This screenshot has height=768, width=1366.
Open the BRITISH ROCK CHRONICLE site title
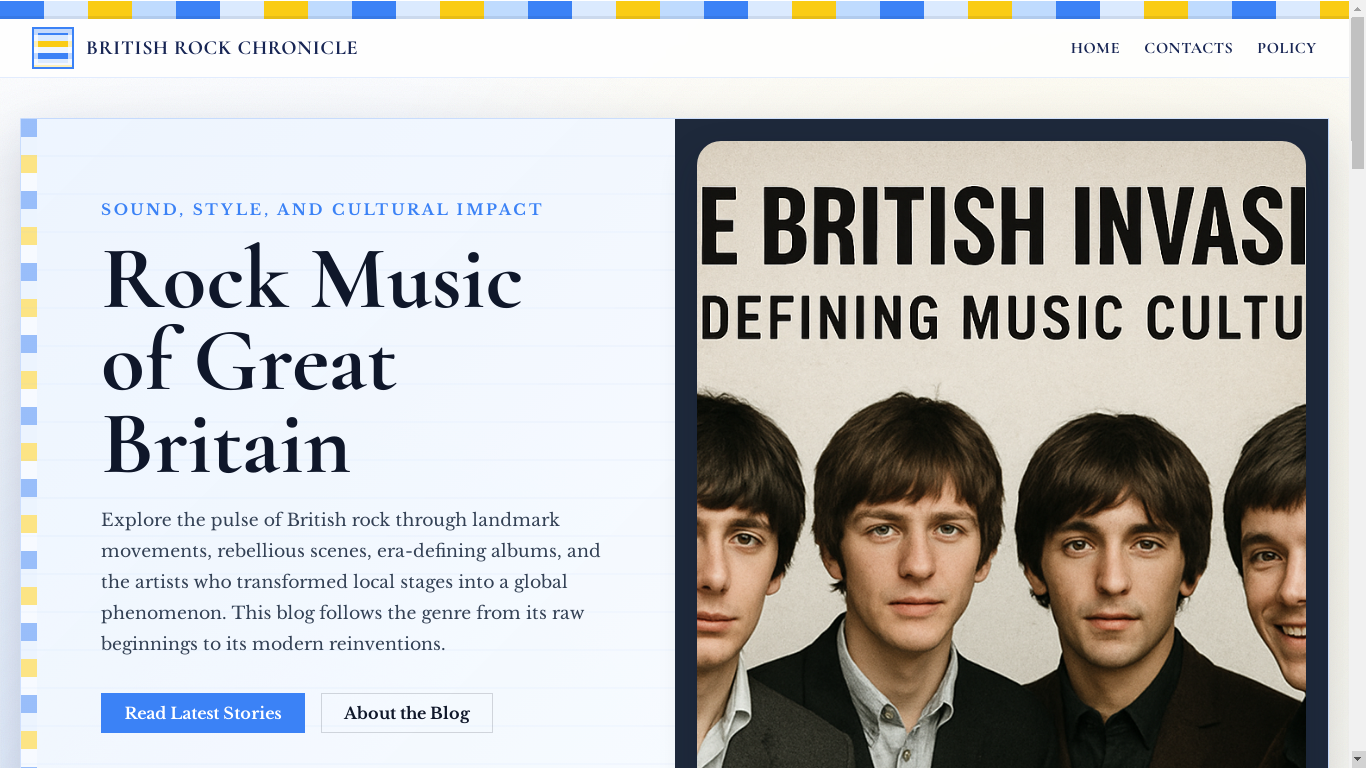click(222, 48)
